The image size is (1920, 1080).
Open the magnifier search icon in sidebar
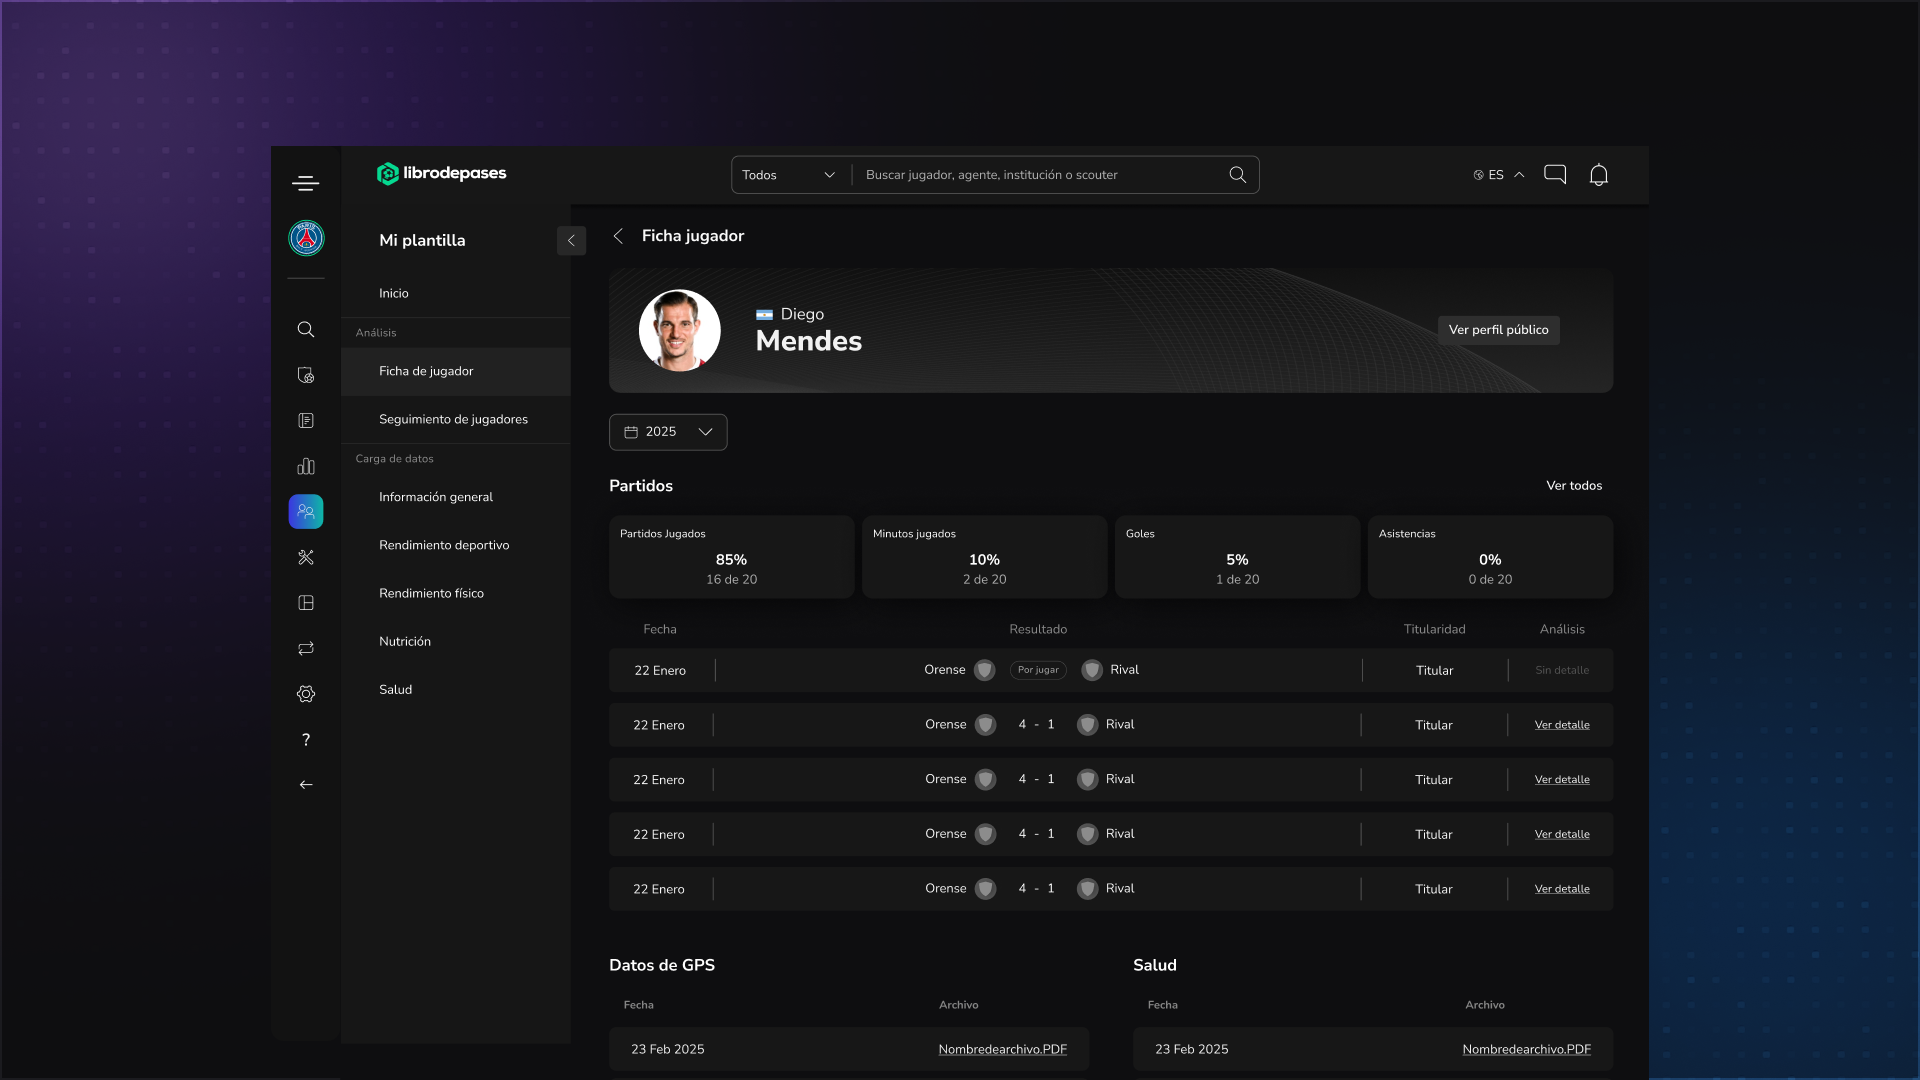[306, 330]
